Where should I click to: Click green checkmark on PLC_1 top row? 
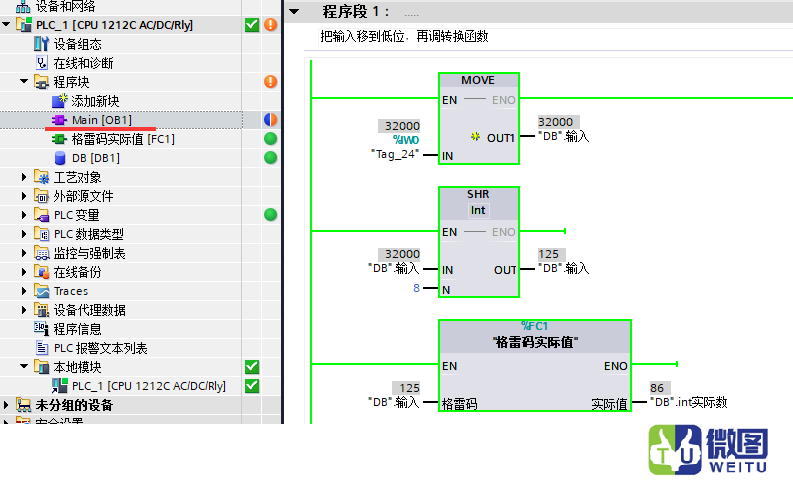point(252,24)
